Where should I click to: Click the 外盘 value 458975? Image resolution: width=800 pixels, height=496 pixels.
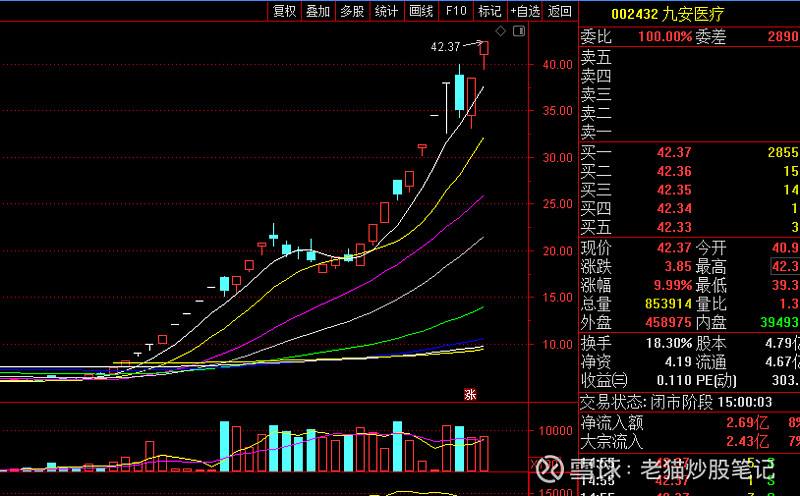(668, 323)
